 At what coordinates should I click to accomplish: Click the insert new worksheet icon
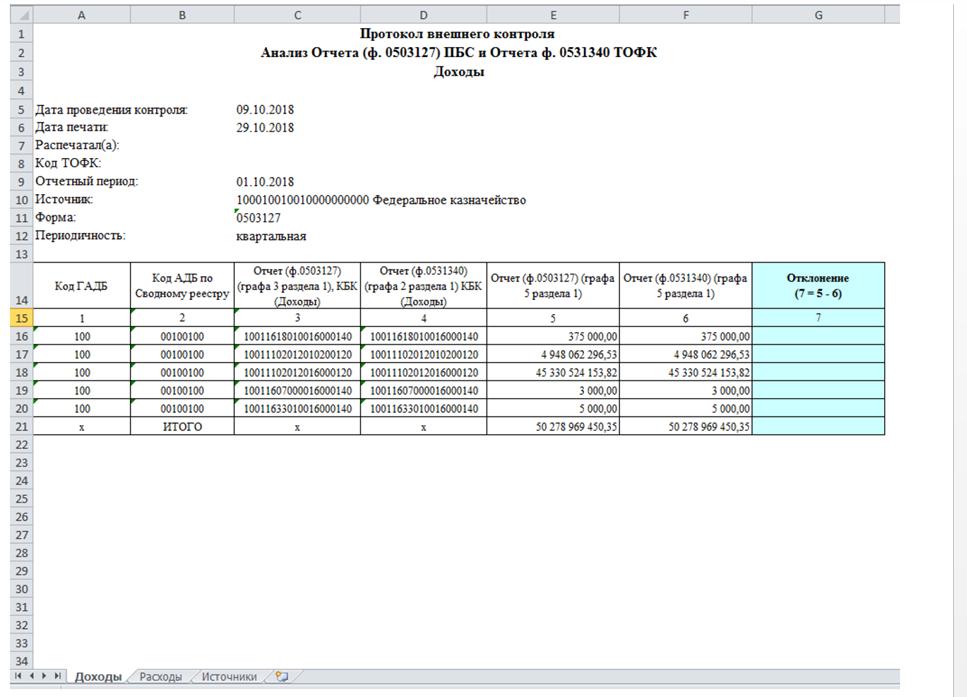[x=282, y=677]
